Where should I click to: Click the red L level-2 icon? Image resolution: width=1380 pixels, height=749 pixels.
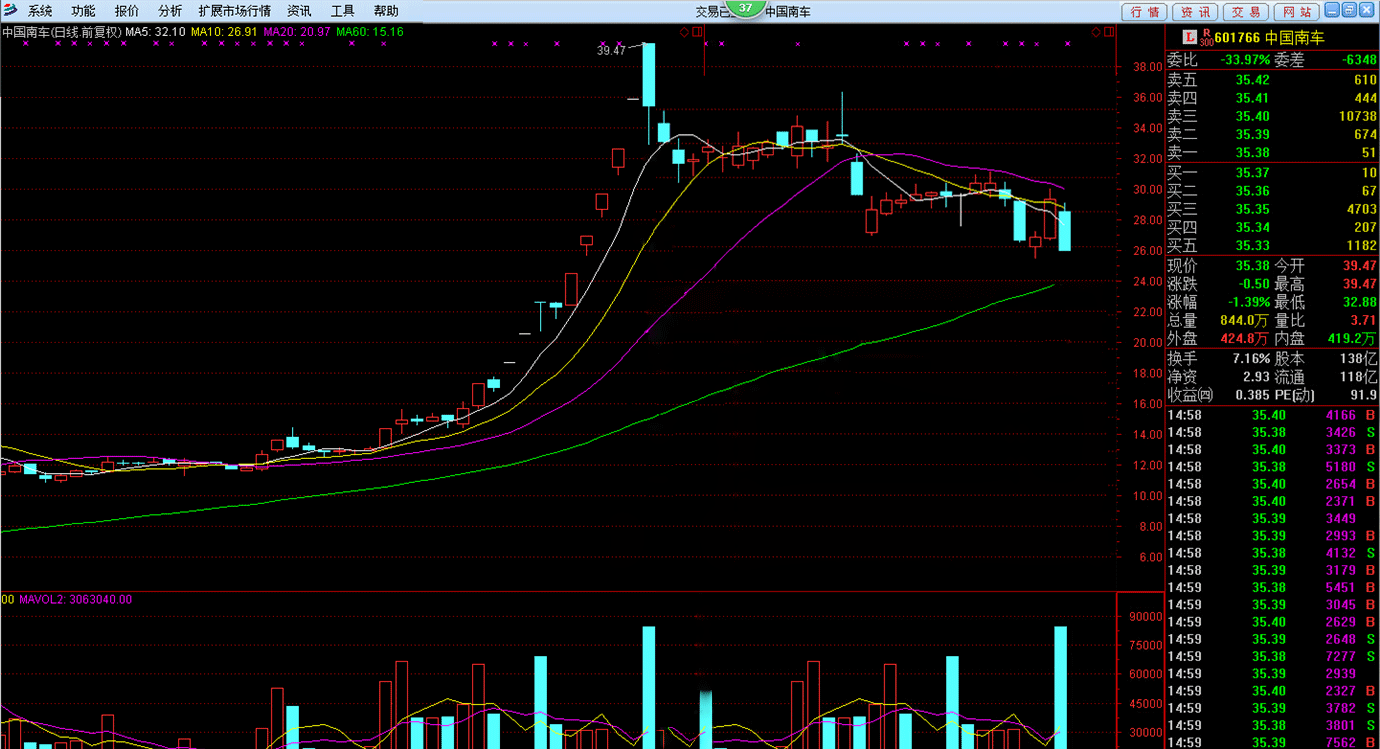point(1191,37)
